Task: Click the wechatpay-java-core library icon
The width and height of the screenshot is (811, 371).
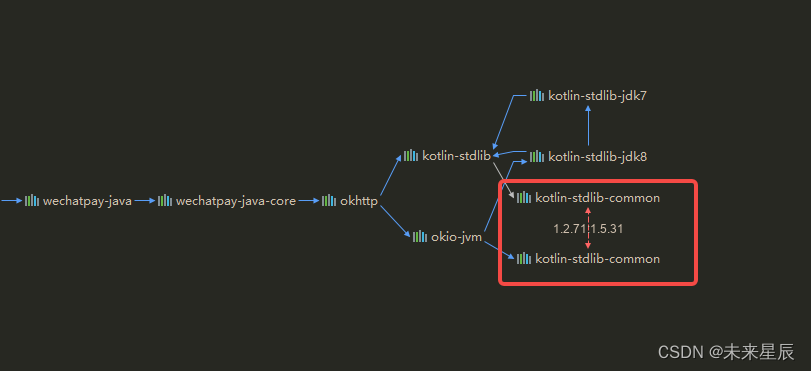Action: tap(165, 201)
